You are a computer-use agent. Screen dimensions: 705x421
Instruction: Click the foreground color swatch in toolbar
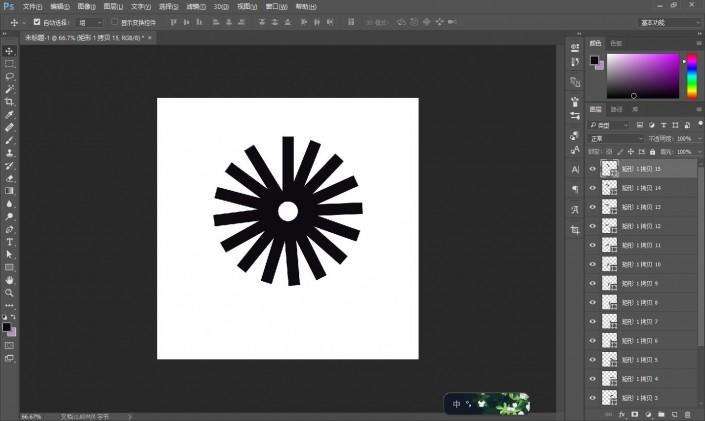coord(6,327)
